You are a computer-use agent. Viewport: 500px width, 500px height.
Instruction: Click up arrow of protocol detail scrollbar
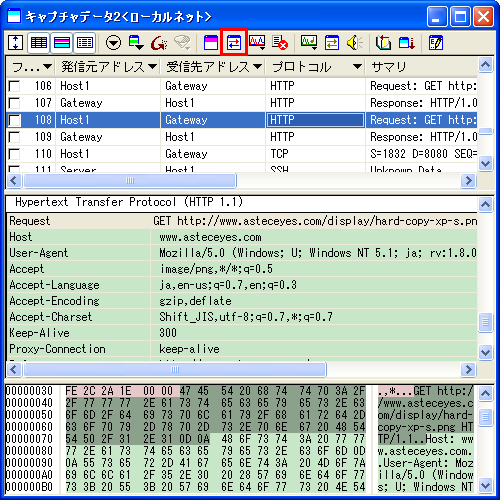click(x=485, y=204)
